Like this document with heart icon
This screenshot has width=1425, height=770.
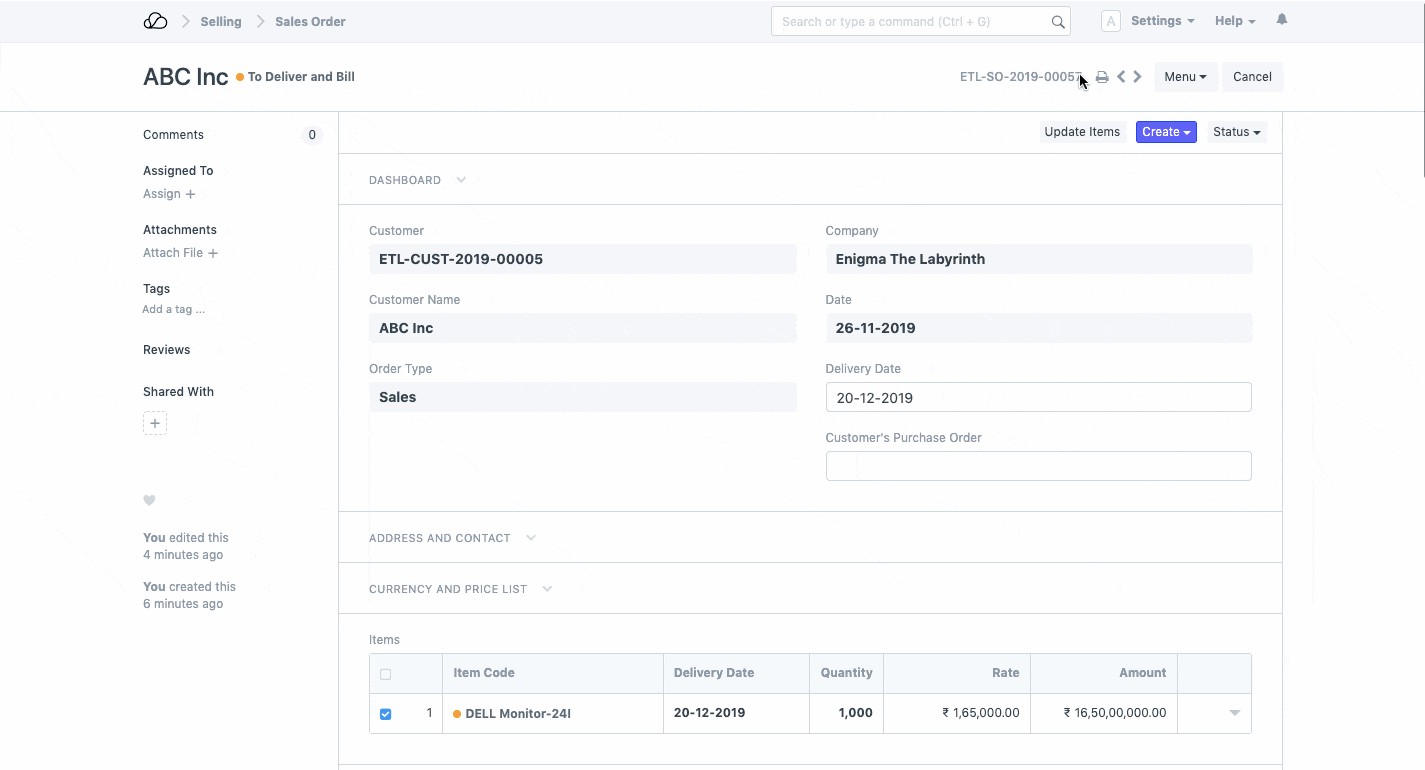[149, 500]
